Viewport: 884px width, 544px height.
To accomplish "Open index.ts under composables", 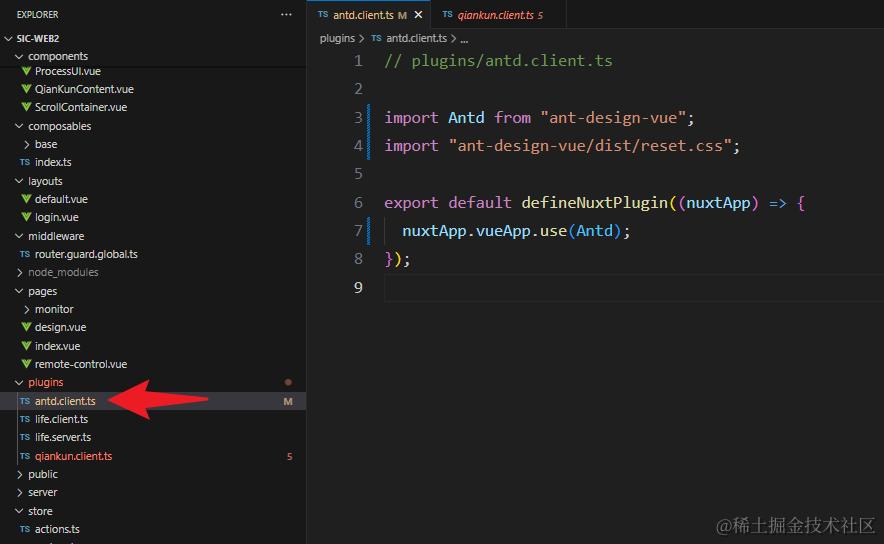I will (x=53, y=162).
